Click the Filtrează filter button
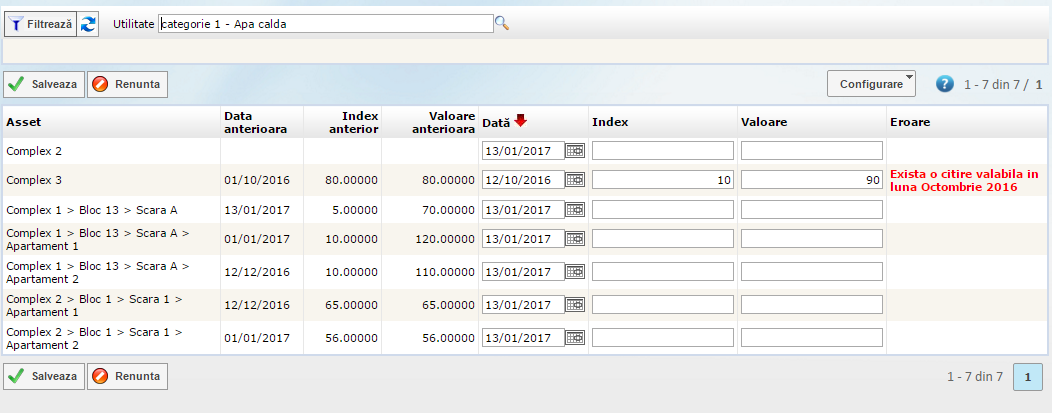The width and height of the screenshot is (1052, 413). (40, 24)
